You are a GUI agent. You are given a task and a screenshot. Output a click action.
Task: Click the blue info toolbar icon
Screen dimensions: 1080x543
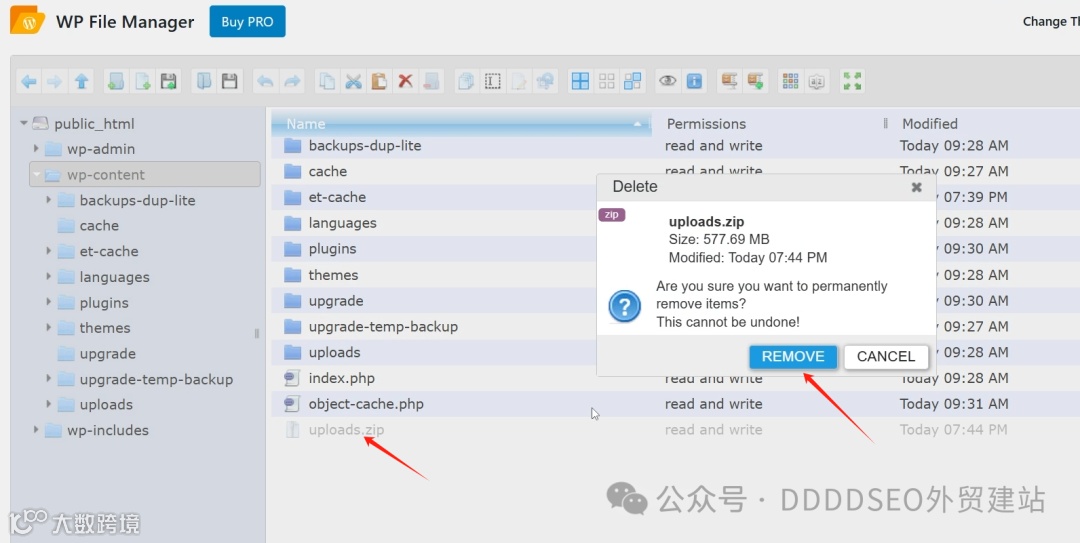pos(694,81)
